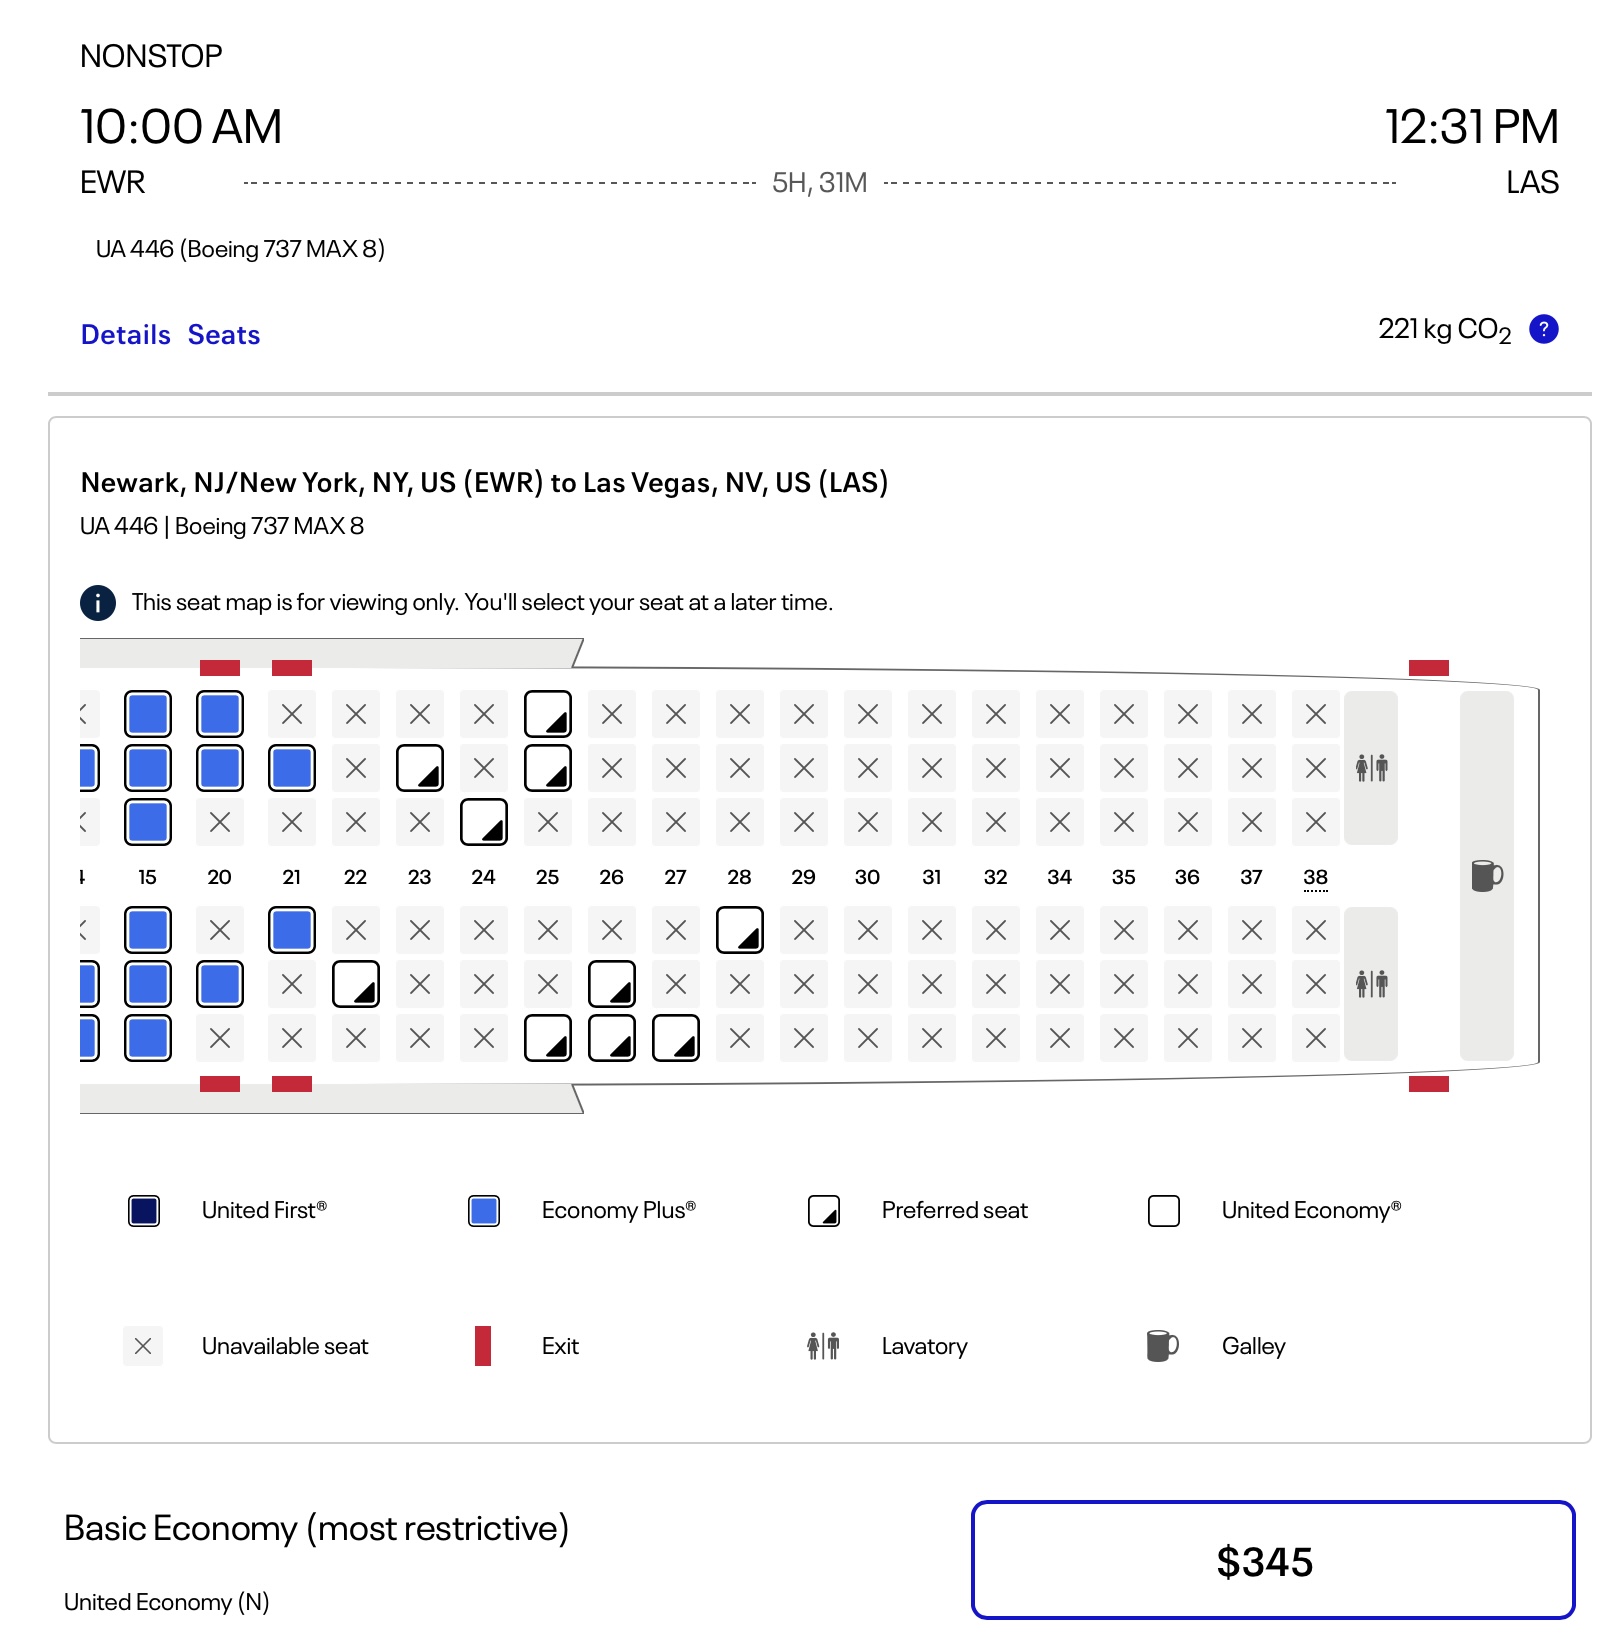Click the Lavatory icon in the legend
The height and width of the screenshot is (1637, 1623).
click(x=823, y=1346)
